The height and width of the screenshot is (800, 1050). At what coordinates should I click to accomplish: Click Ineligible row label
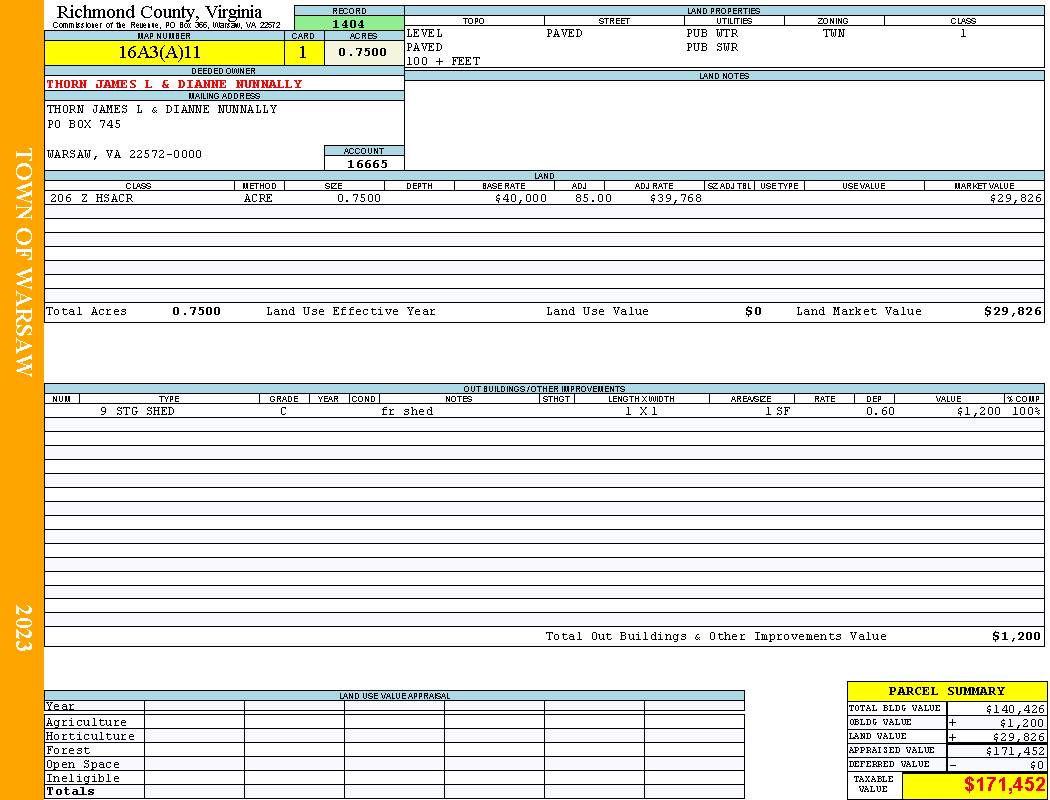pos(83,779)
